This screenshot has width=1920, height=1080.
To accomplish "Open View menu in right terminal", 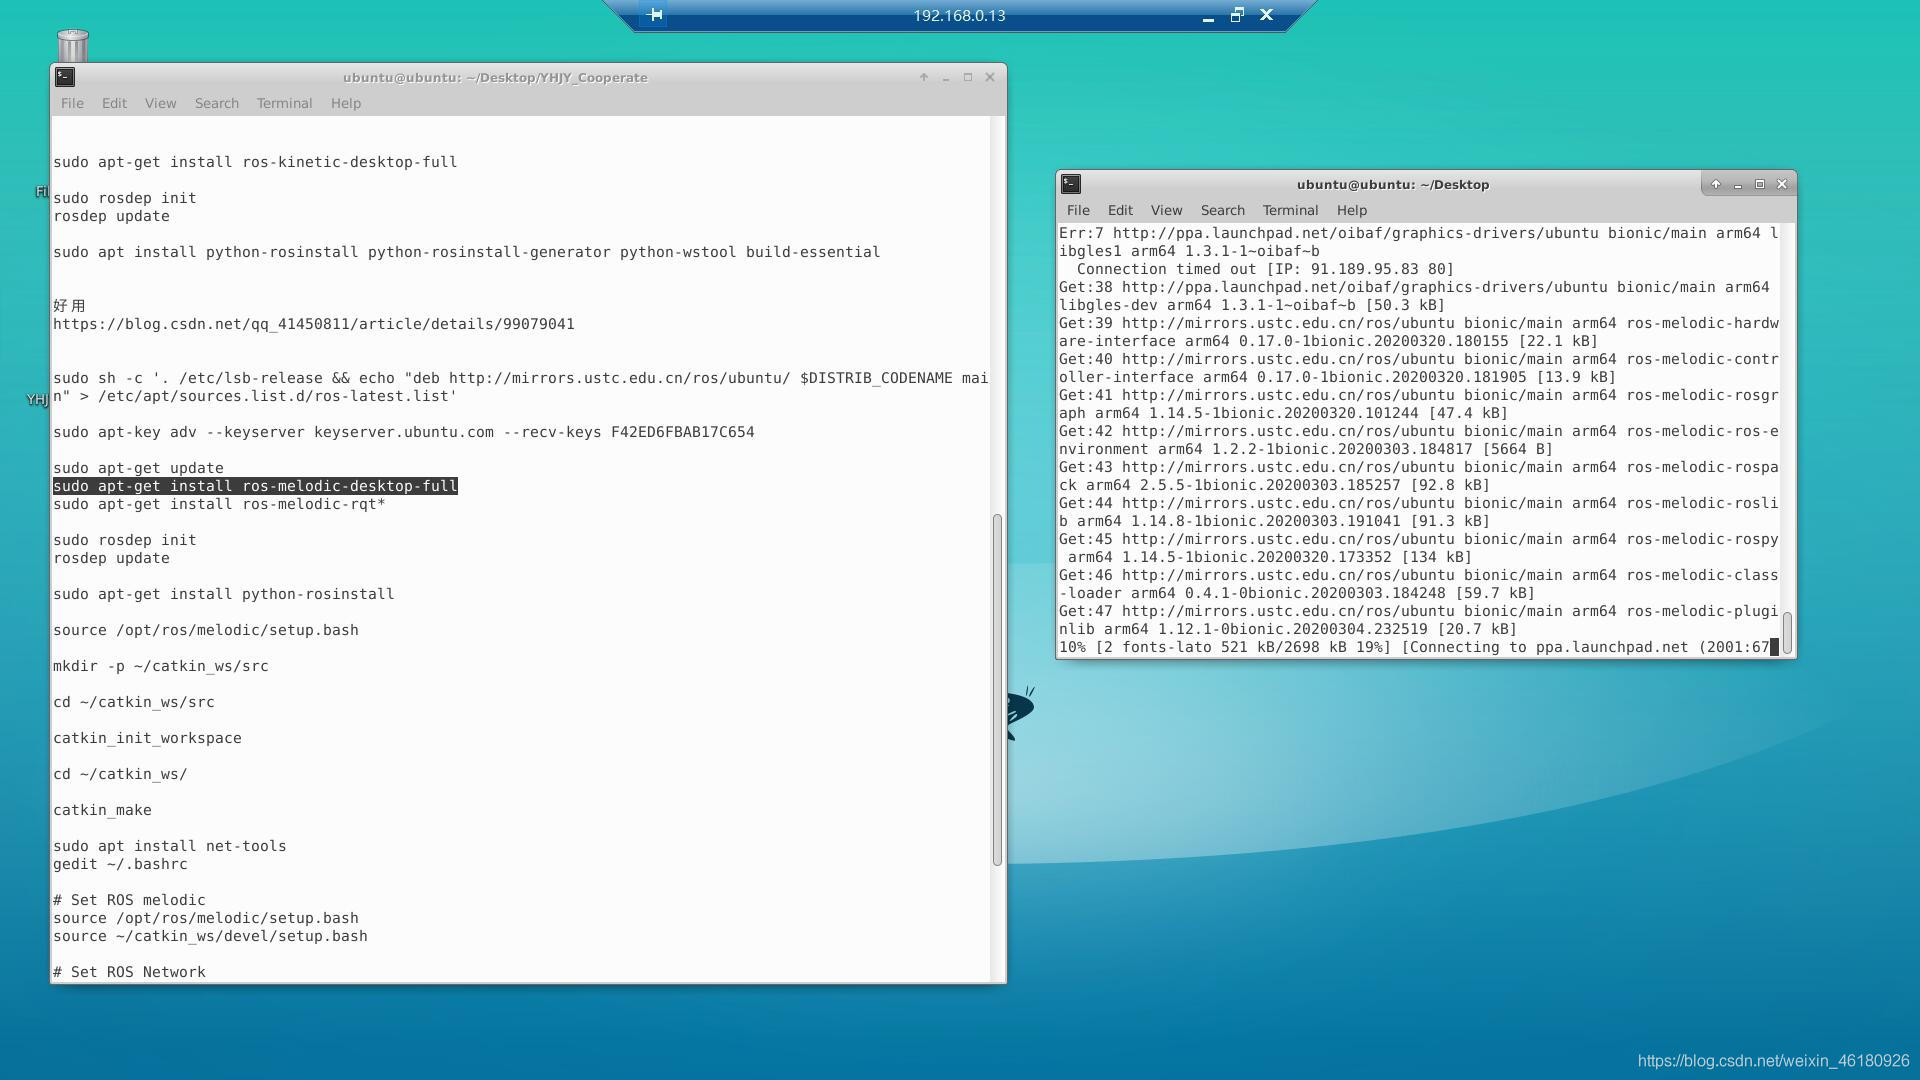I will 1166,210.
